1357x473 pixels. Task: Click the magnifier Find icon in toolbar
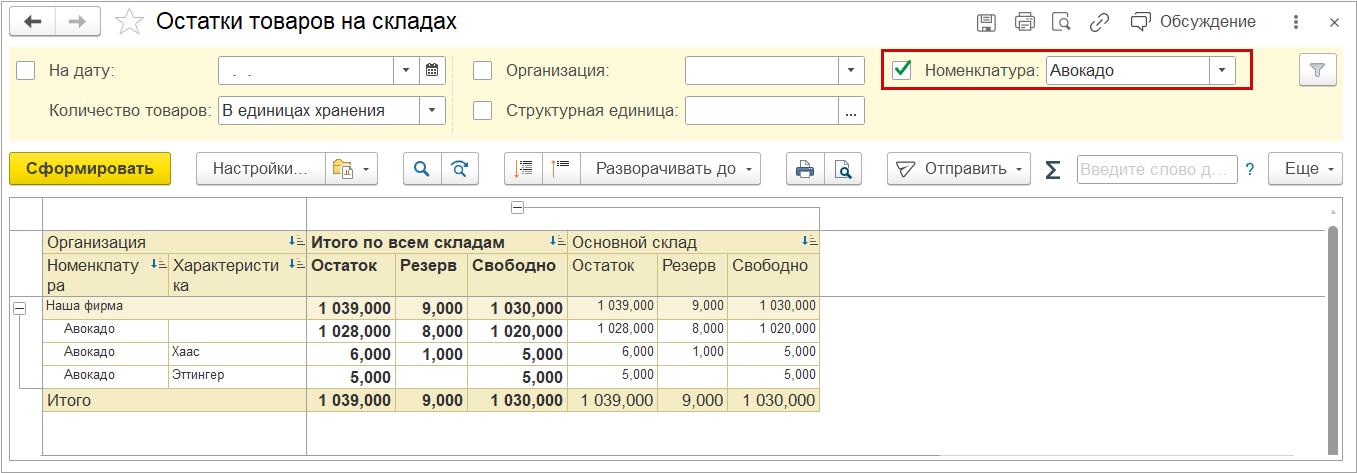pyautogui.click(x=421, y=169)
